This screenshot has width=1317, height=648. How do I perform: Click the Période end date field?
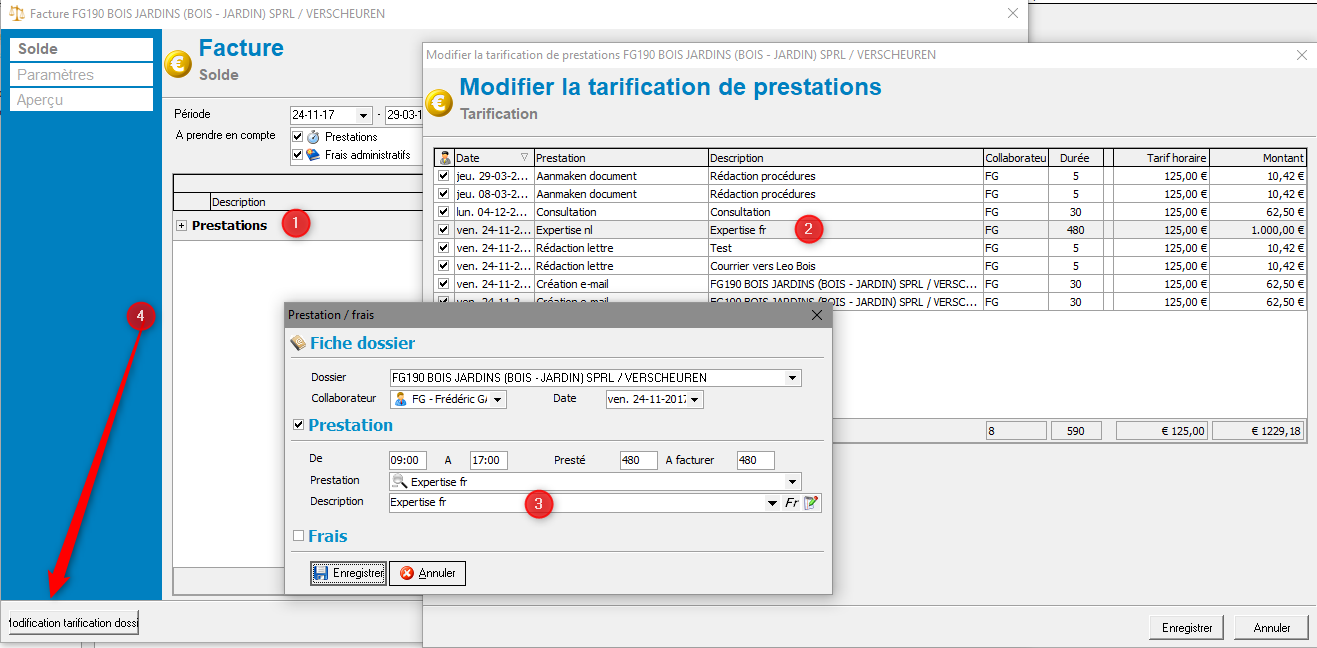tap(404, 115)
